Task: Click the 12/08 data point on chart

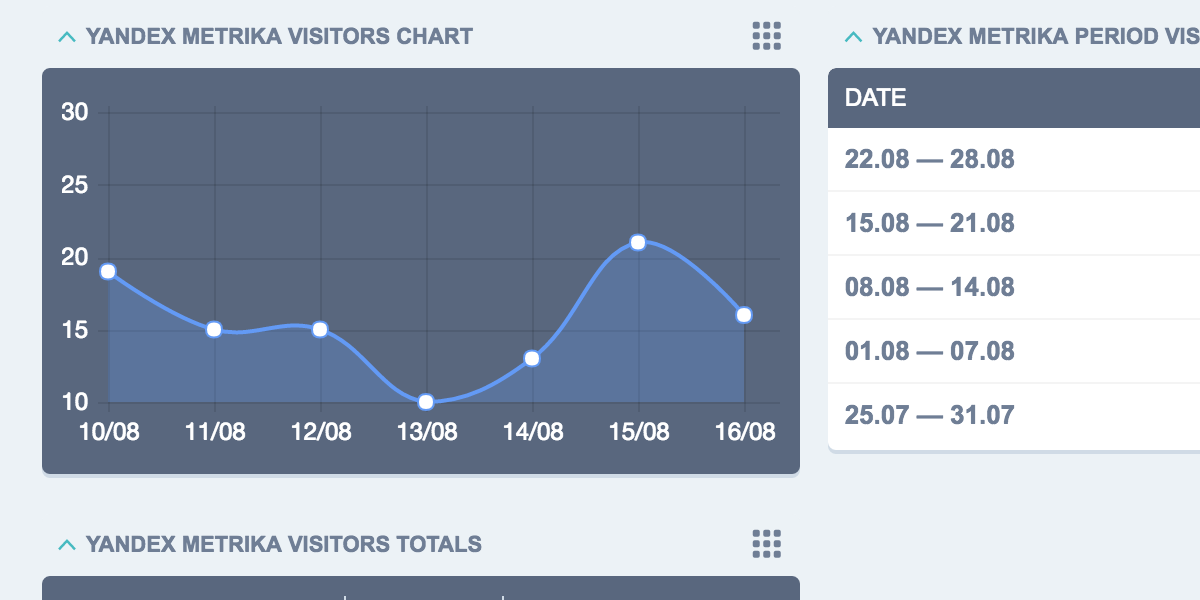Action: pos(320,329)
